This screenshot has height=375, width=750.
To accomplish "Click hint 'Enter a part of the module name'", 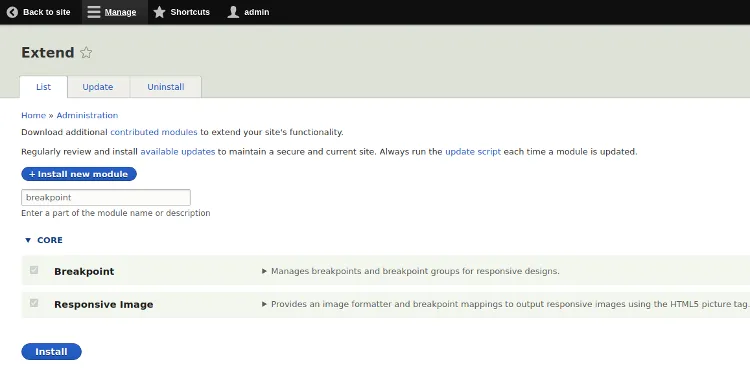I will [x=116, y=213].
